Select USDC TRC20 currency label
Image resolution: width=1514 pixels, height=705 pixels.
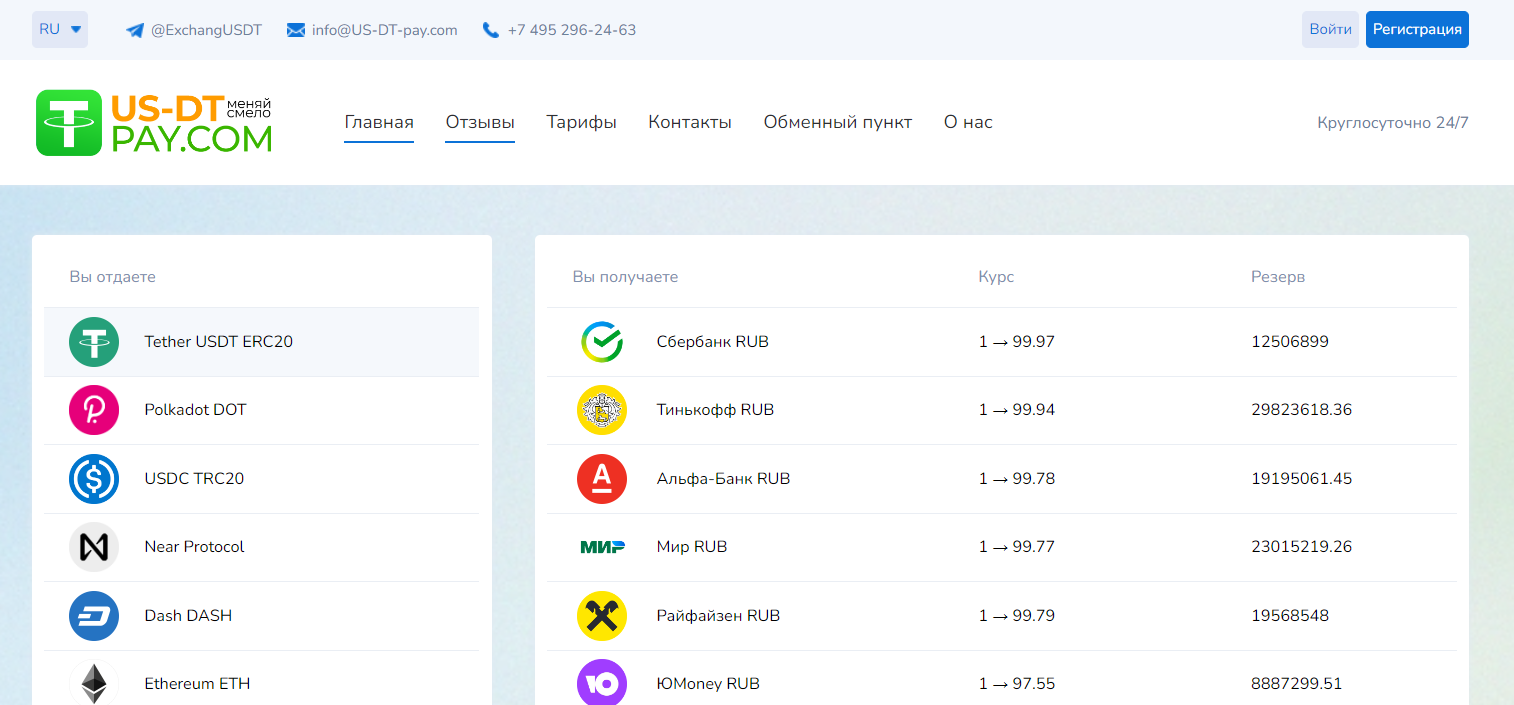[x=194, y=479]
